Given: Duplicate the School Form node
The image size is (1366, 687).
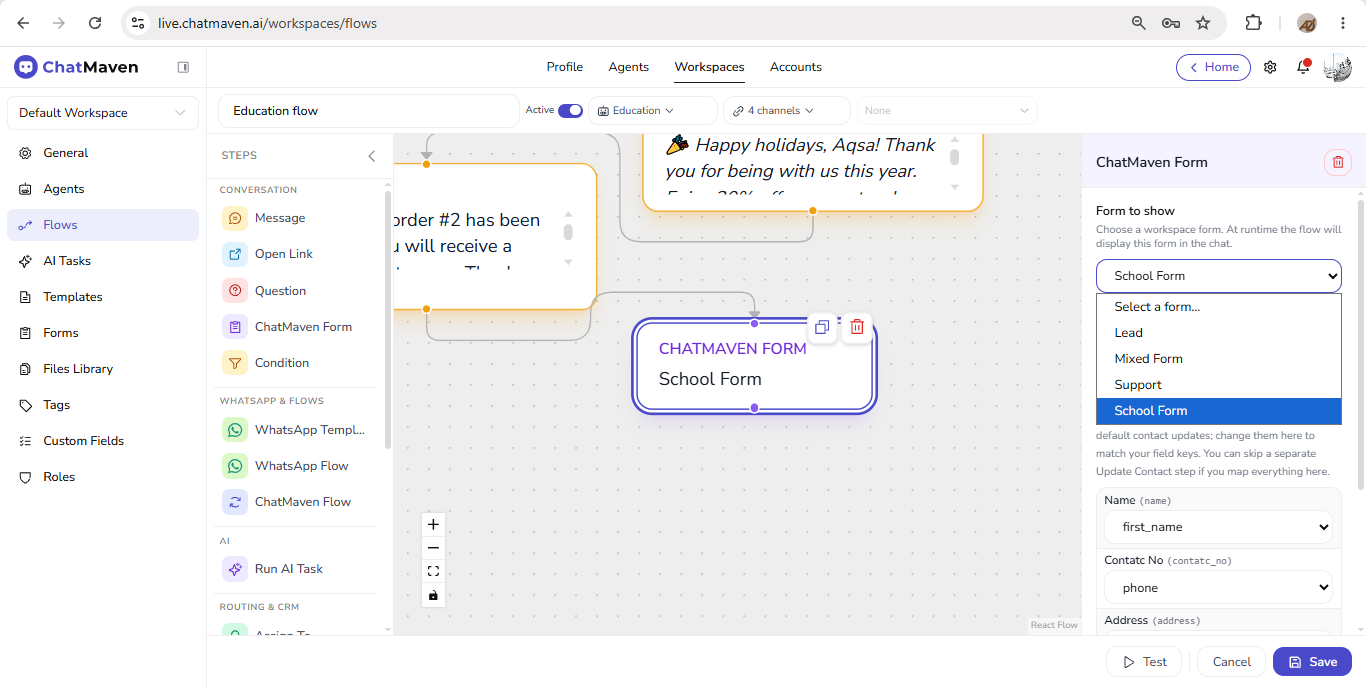Looking at the screenshot, I should tap(822, 327).
